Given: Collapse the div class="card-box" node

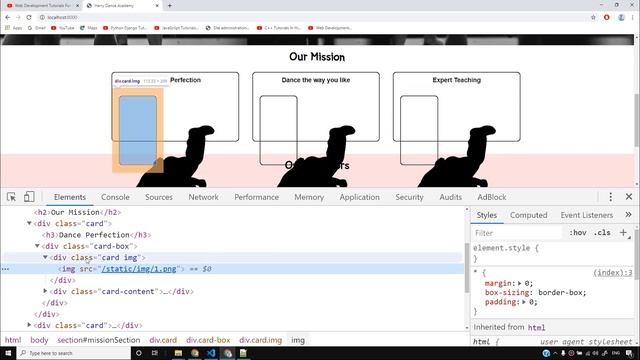Looking at the screenshot, I should tap(37, 246).
